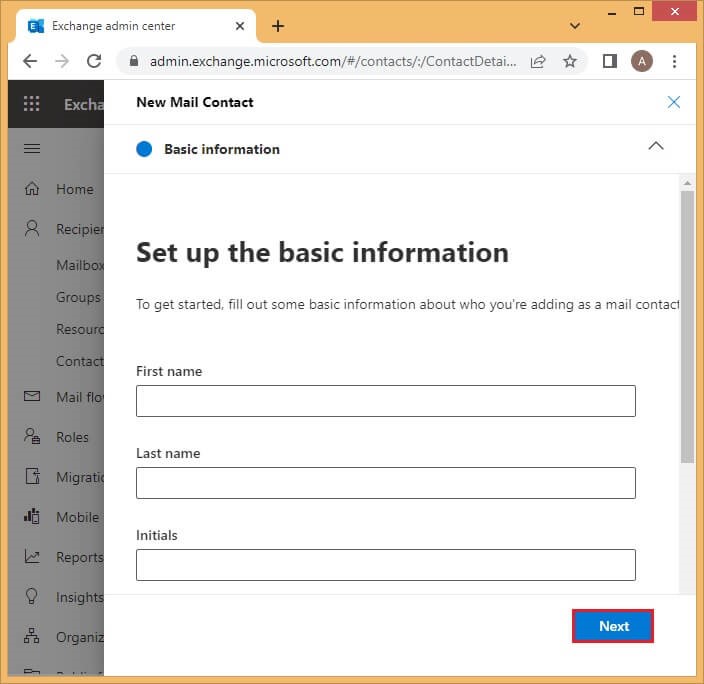Open a new browser tab
This screenshot has height=684, width=704.
278,26
